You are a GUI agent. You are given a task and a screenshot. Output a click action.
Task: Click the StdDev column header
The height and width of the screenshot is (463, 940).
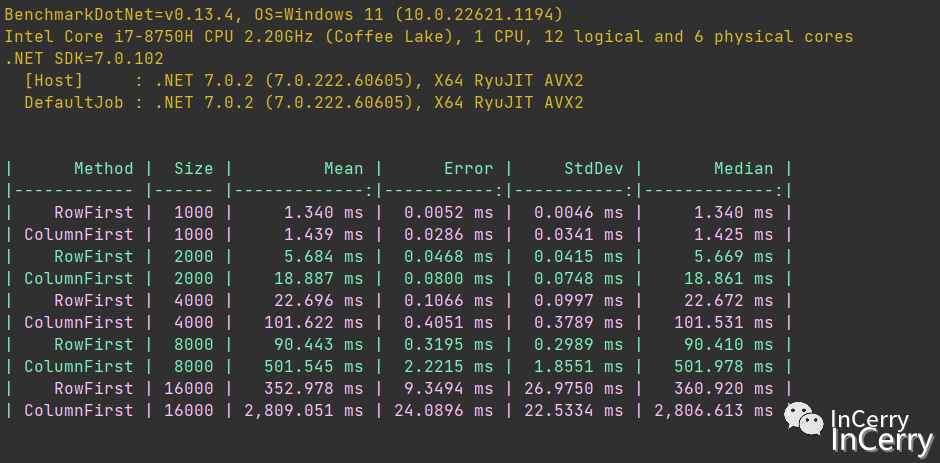pyautogui.click(x=593, y=169)
